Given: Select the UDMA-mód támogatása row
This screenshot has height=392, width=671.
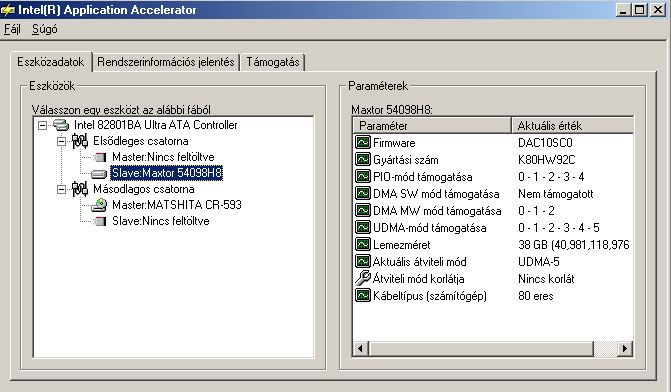Looking at the screenshot, I should 493,227.
